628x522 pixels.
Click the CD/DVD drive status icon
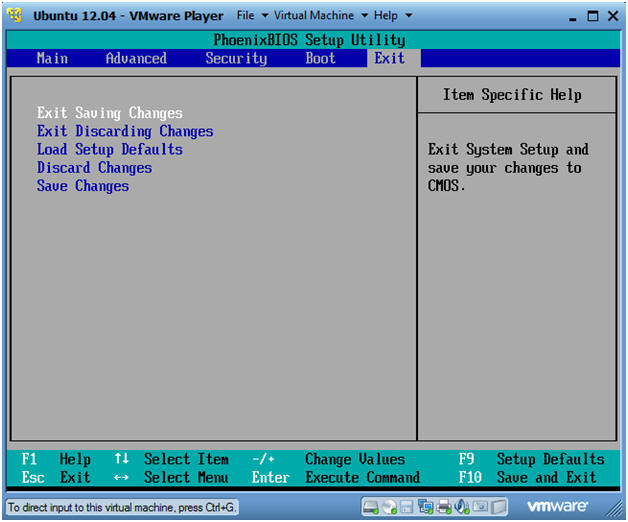pos(389,507)
